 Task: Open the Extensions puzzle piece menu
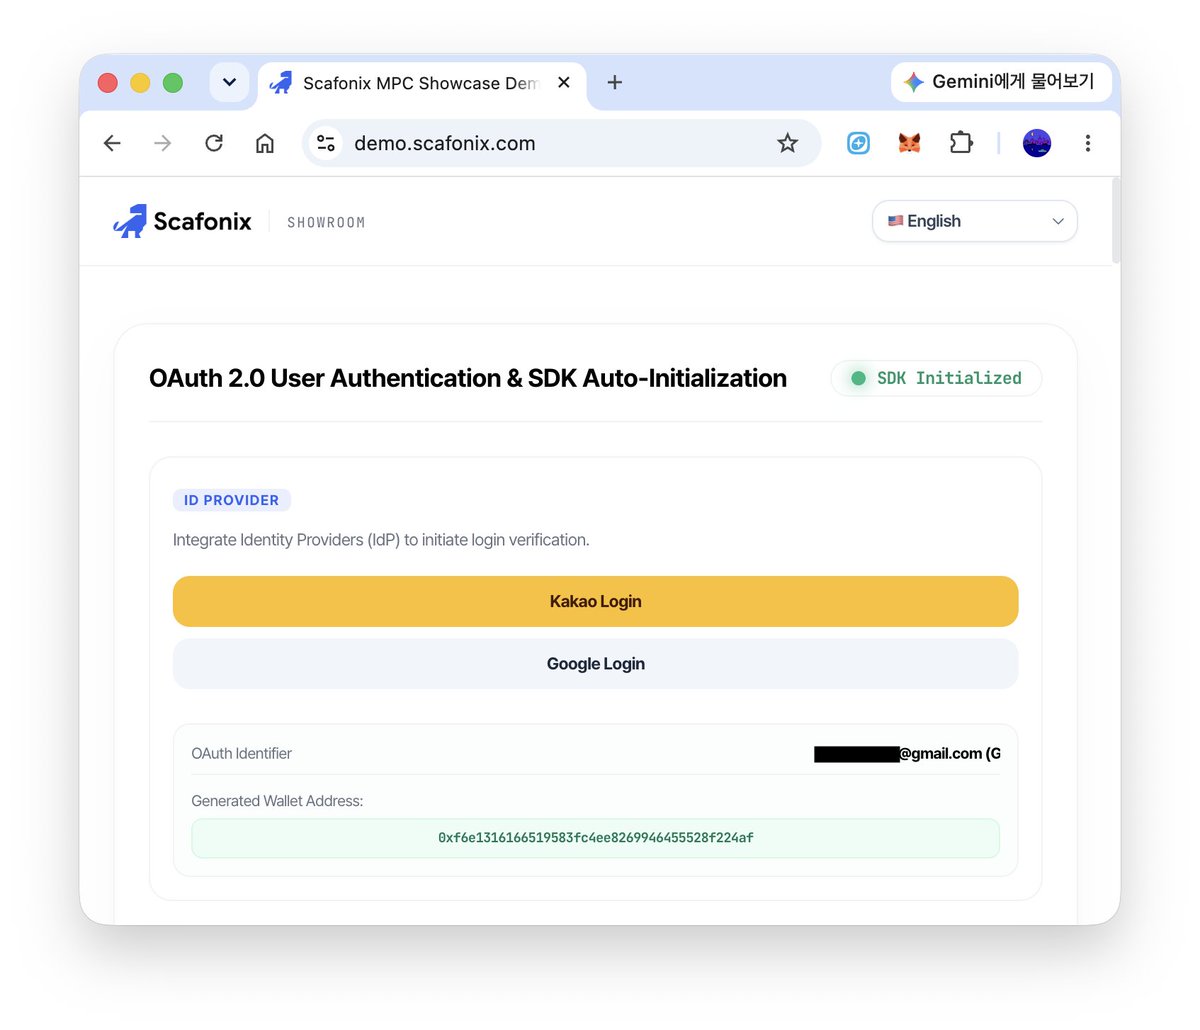pos(961,143)
